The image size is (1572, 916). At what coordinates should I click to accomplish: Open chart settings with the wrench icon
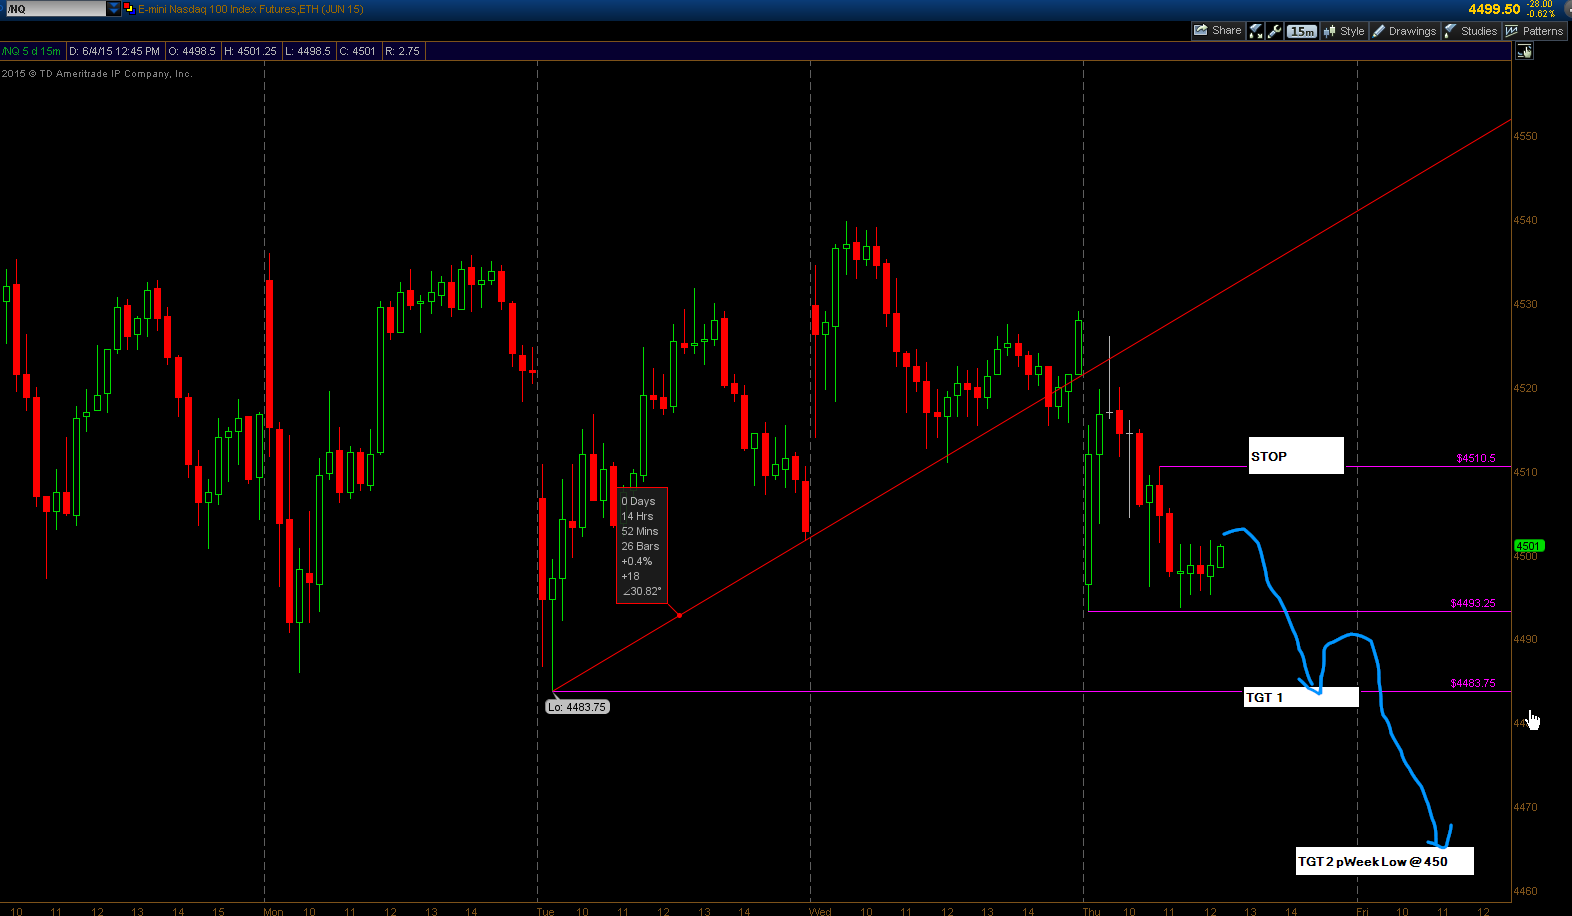(1275, 31)
